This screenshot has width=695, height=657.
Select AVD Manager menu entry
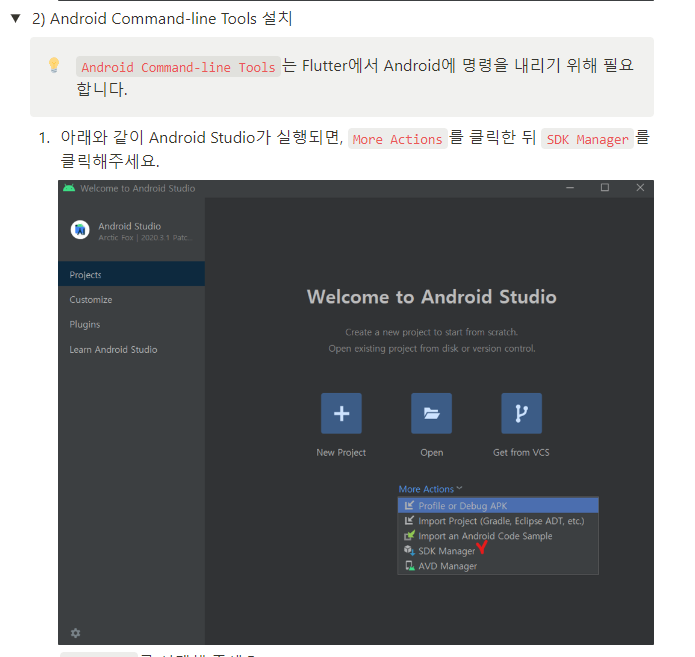pyautogui.click(x=498, y=566)
